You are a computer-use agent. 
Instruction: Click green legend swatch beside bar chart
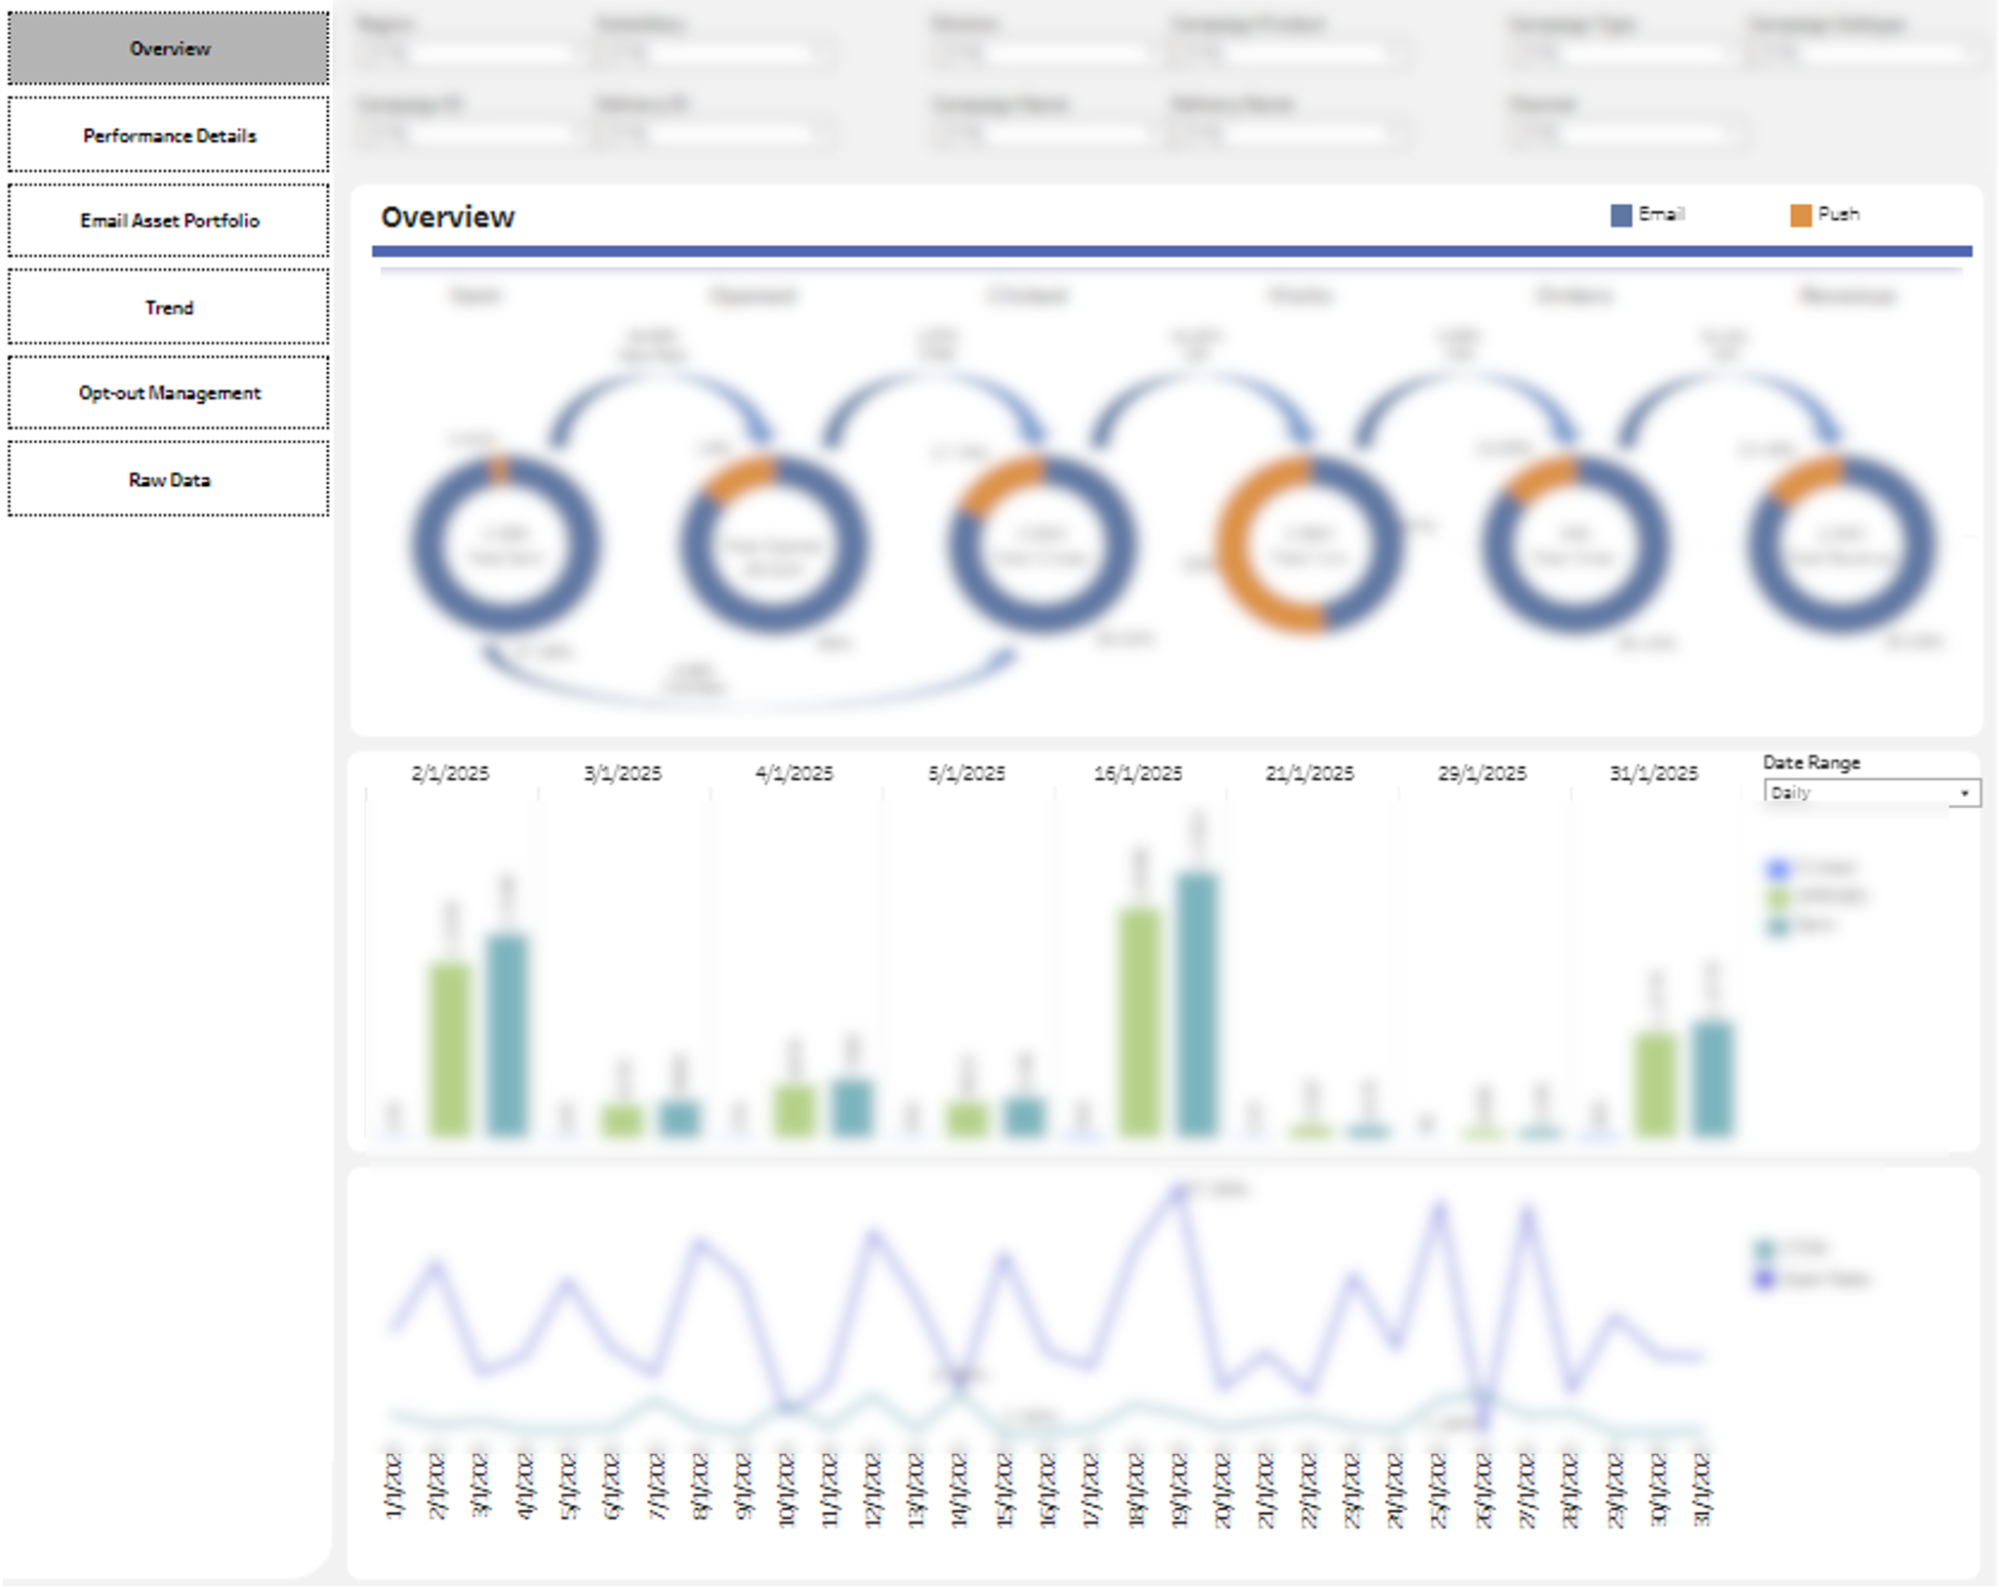pyautogui.click(x=1778, y=897)
